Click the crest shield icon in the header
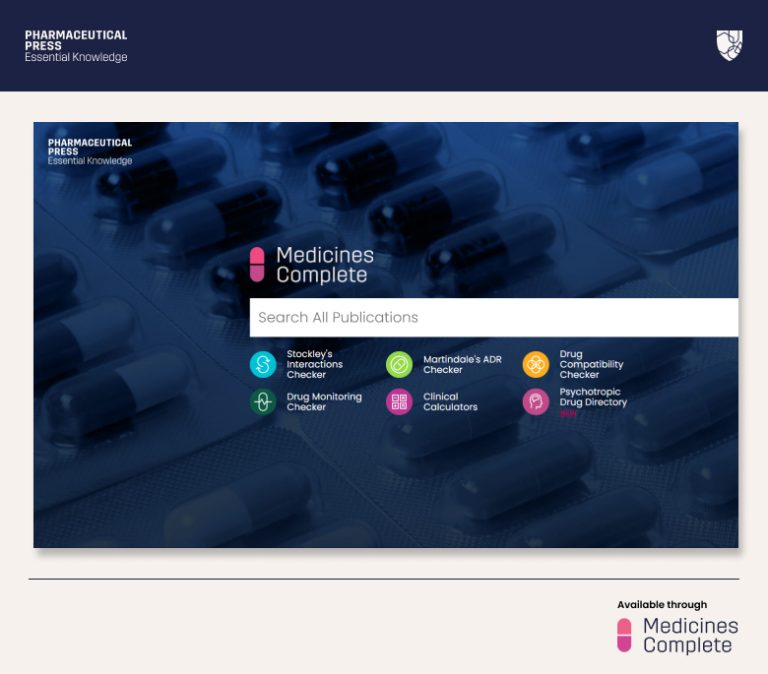 [729, 45]
